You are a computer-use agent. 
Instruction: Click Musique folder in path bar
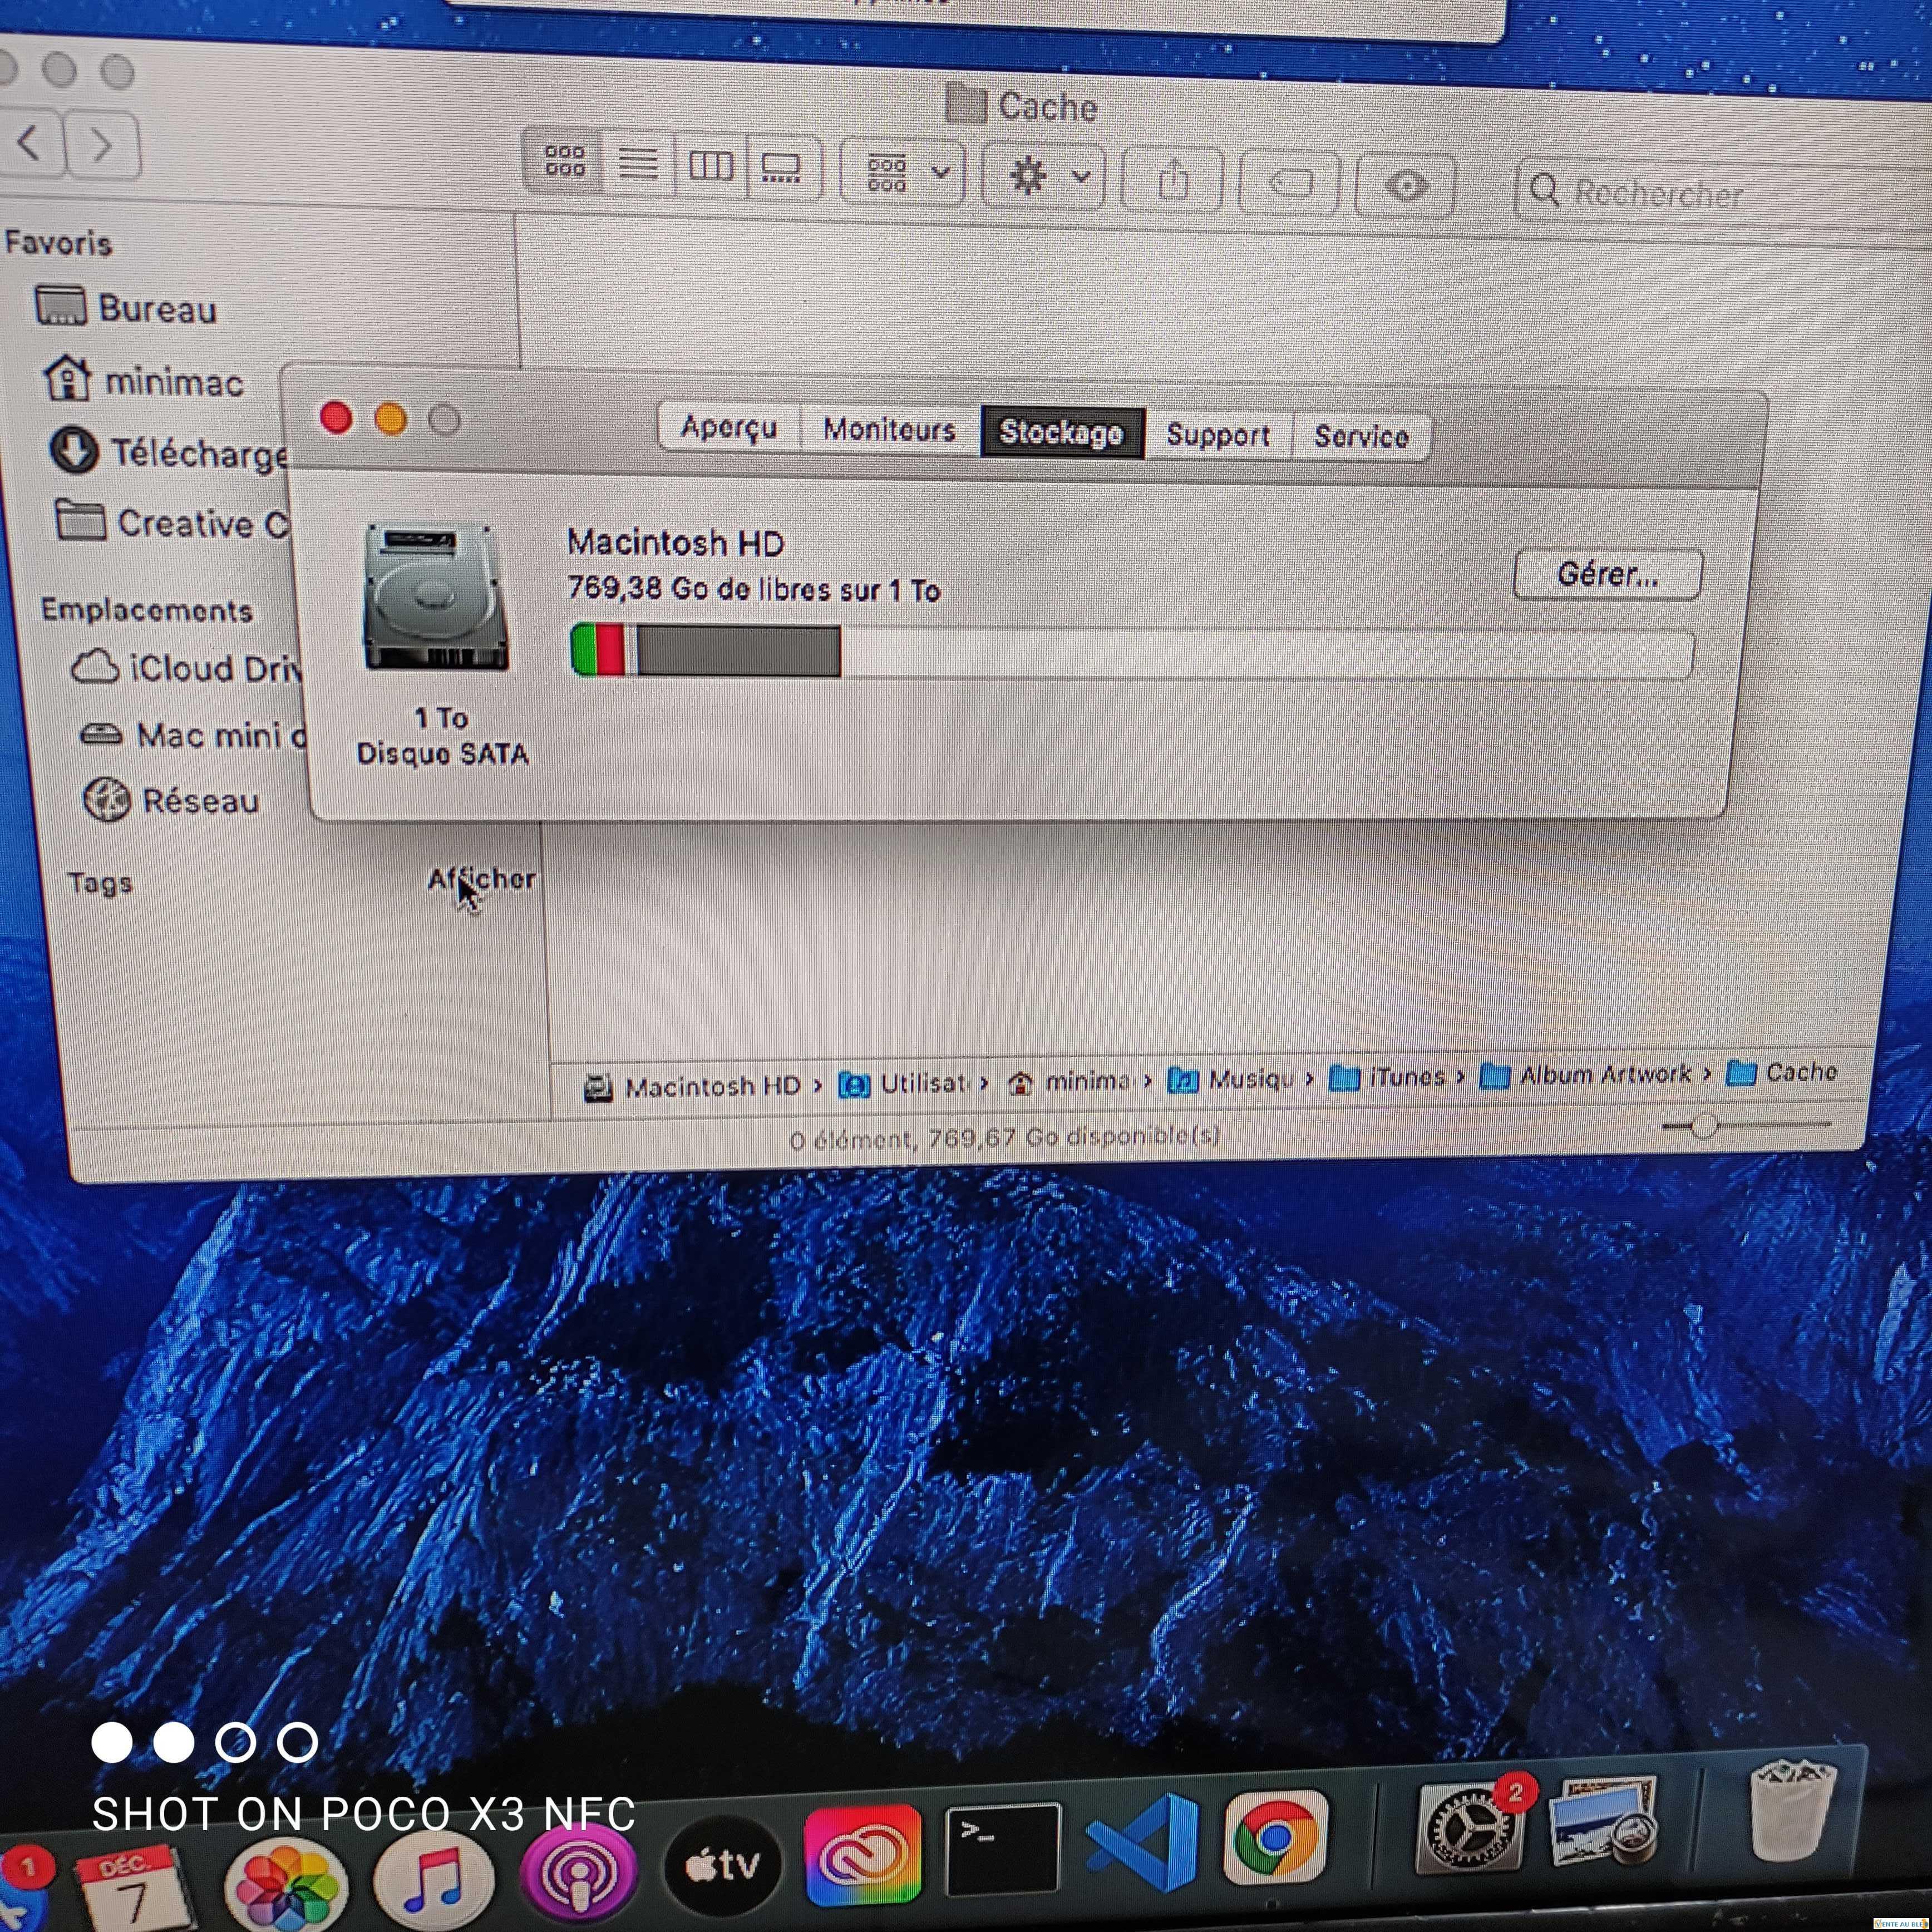(1231, 1079)
